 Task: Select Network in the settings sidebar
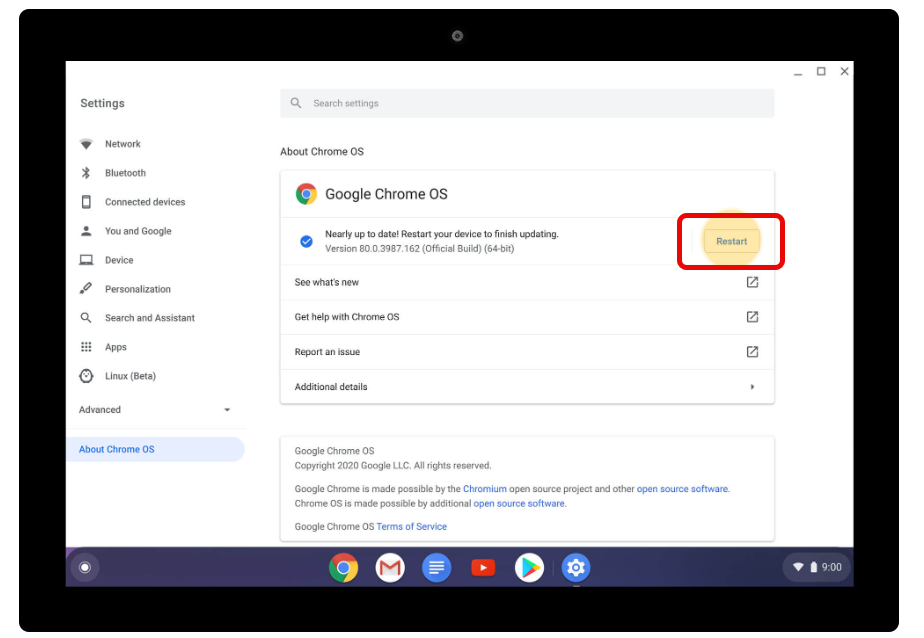pos(122,143)
